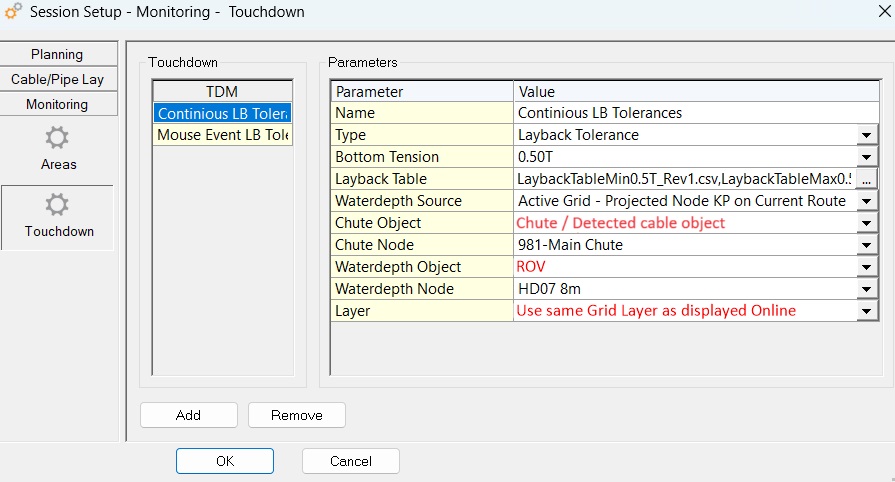Viewport: 895px width, 482px height.
Task: Select Mouse Event LB Tolerances entry
Action: [x=222, y=135]
